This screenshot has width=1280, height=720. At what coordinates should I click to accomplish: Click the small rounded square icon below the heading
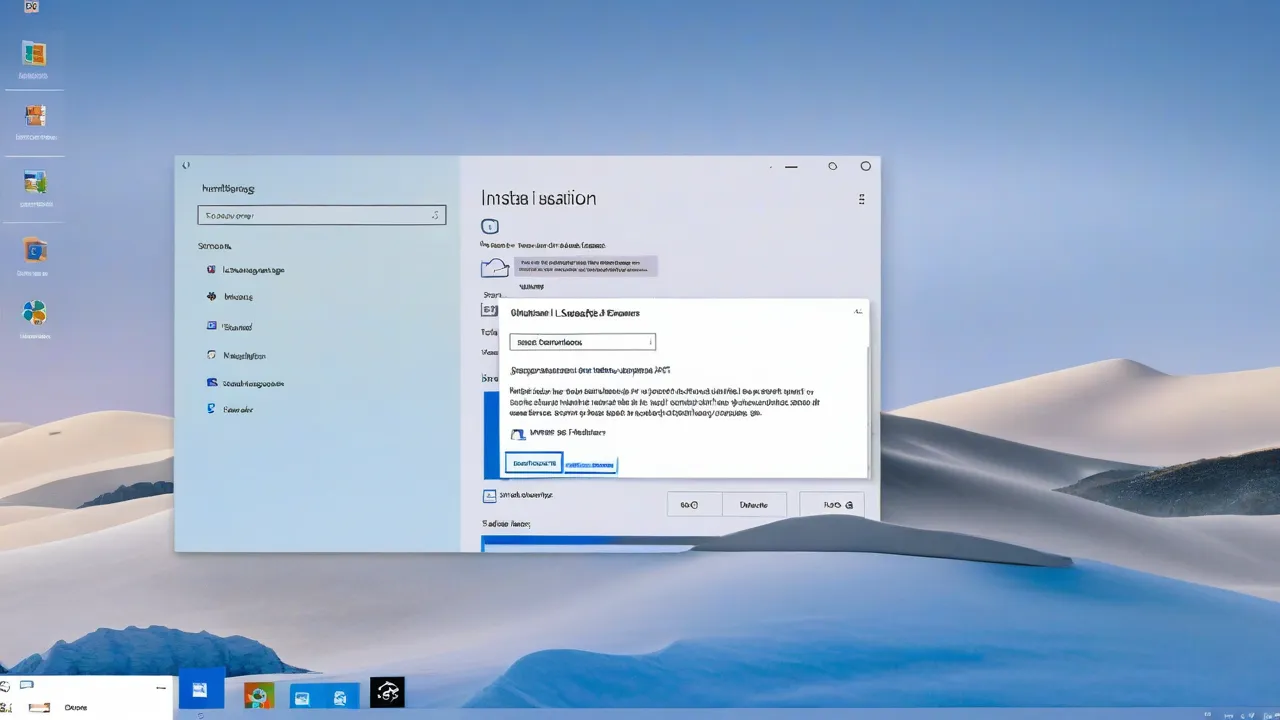(x=489, y=227)
